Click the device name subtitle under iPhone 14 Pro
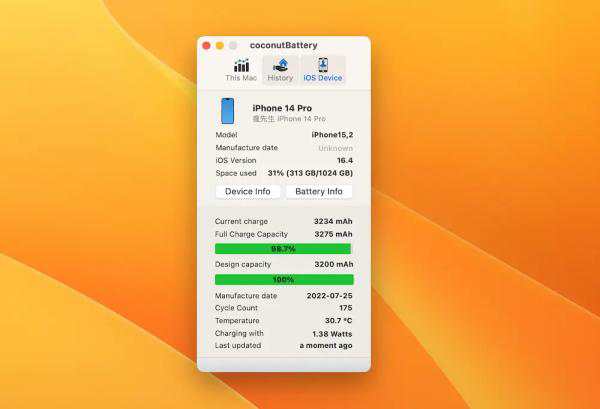 pos(289,119)
